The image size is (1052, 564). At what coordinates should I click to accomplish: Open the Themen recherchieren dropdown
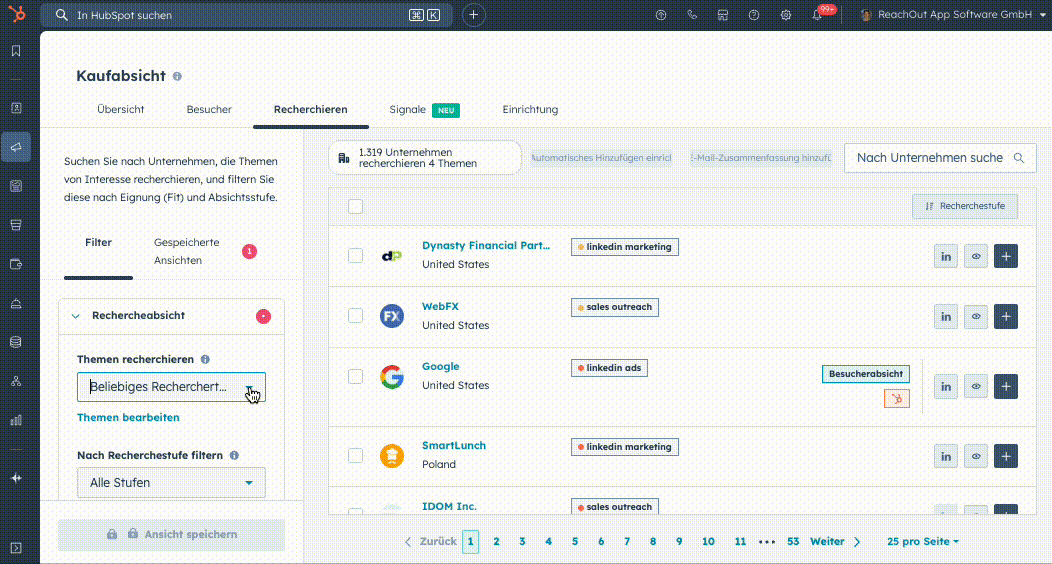tap(171, 387)
